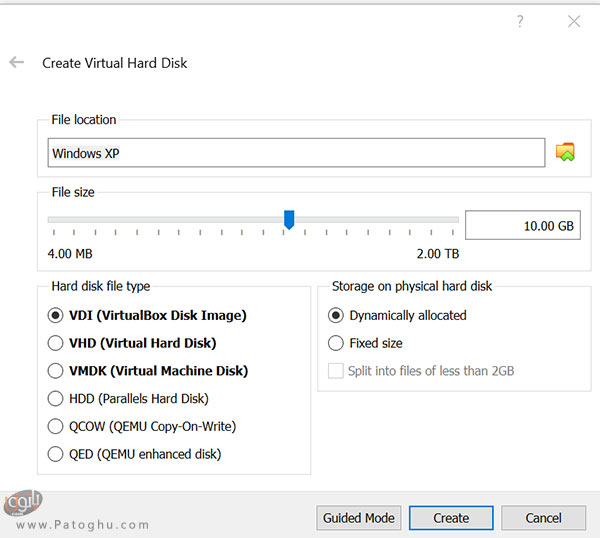Viewport: 600px width, 538px height.
Task: Click the folder browse icon for file location
Action: point(565,152)
